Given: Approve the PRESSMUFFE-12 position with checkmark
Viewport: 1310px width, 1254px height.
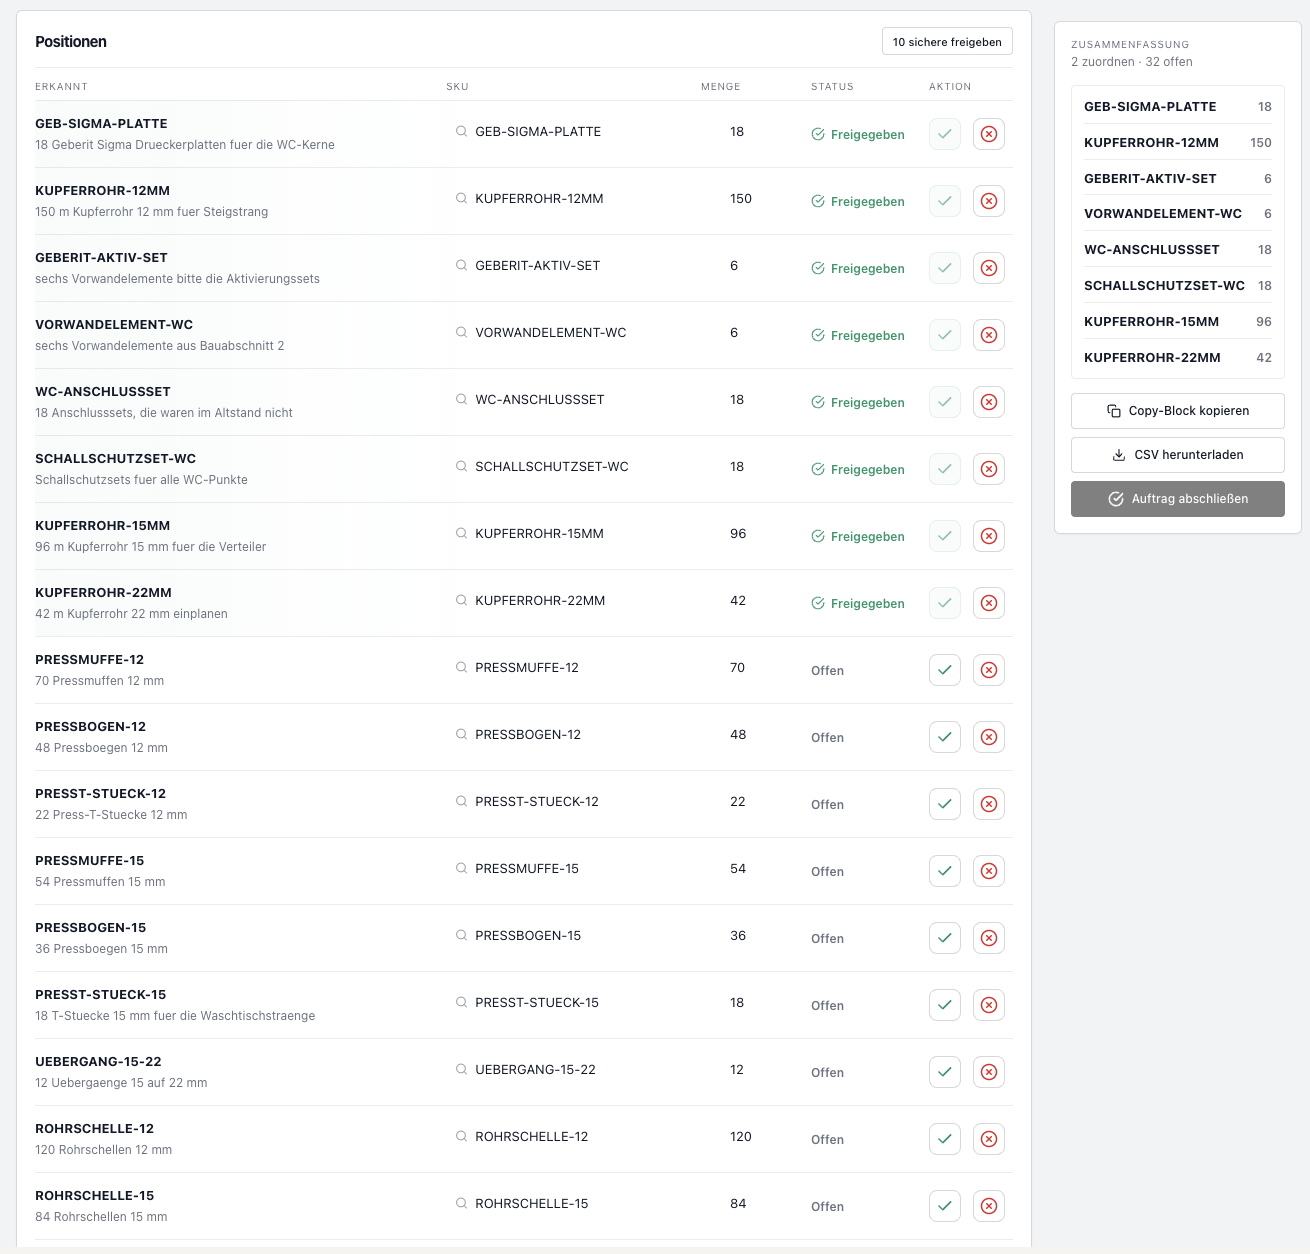Looking at the screenshot, I should coord(944,670).
